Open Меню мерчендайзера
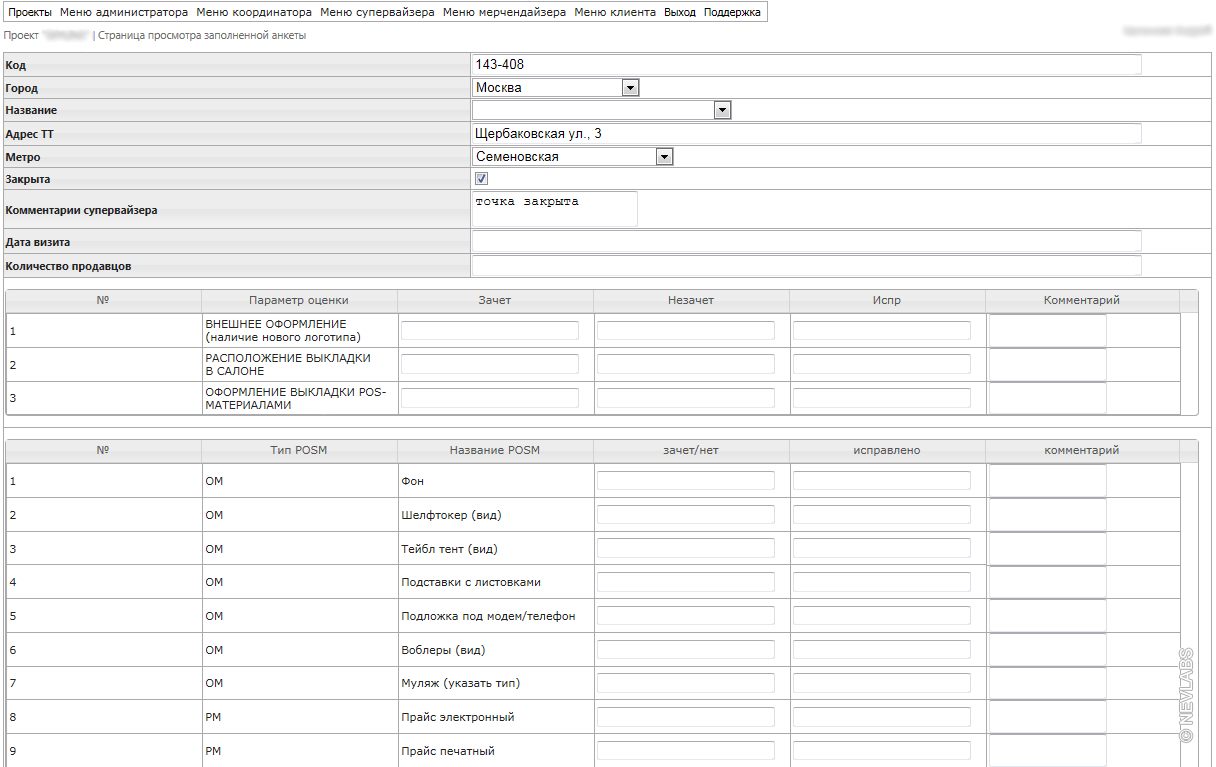 (504, 13)
